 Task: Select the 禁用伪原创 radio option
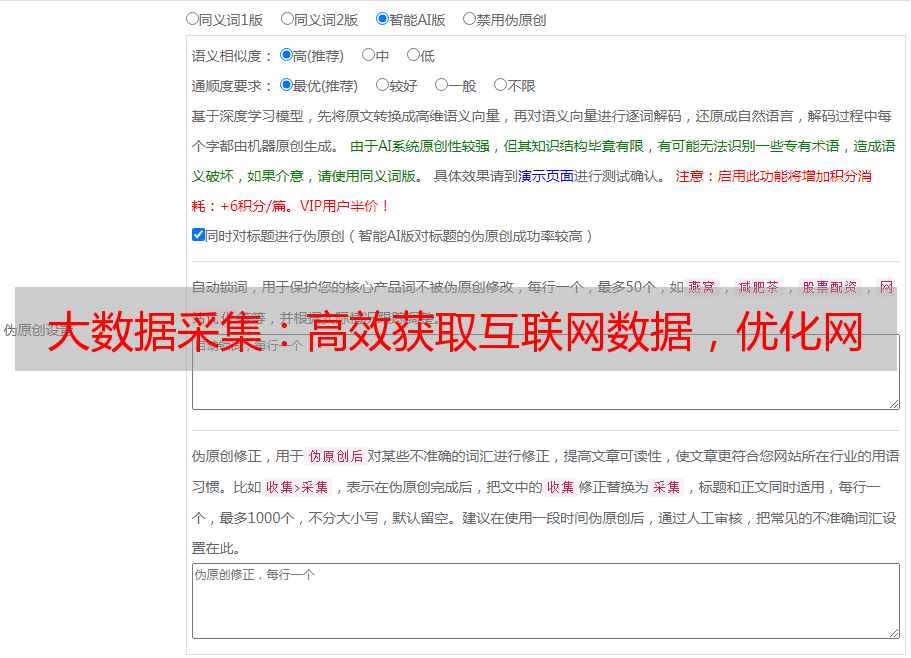(469, 19)
